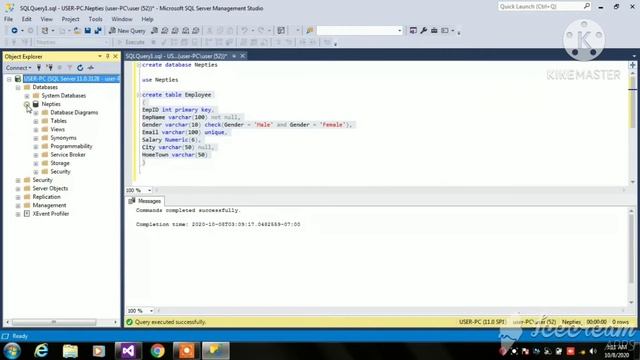Select the Synonyms tree item
This screenshot has width=640, height=360.
point(63,138)
